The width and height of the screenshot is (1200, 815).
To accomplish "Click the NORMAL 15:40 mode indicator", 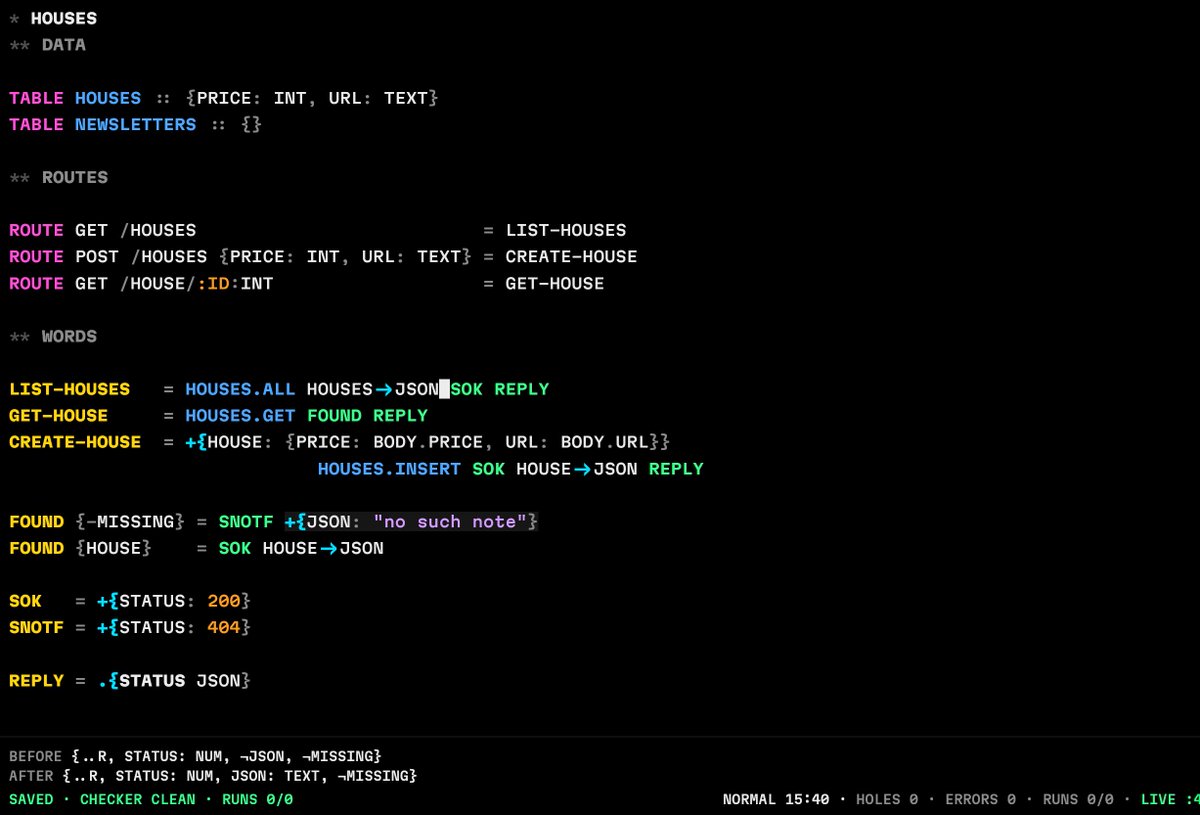I will click(776, 800).
